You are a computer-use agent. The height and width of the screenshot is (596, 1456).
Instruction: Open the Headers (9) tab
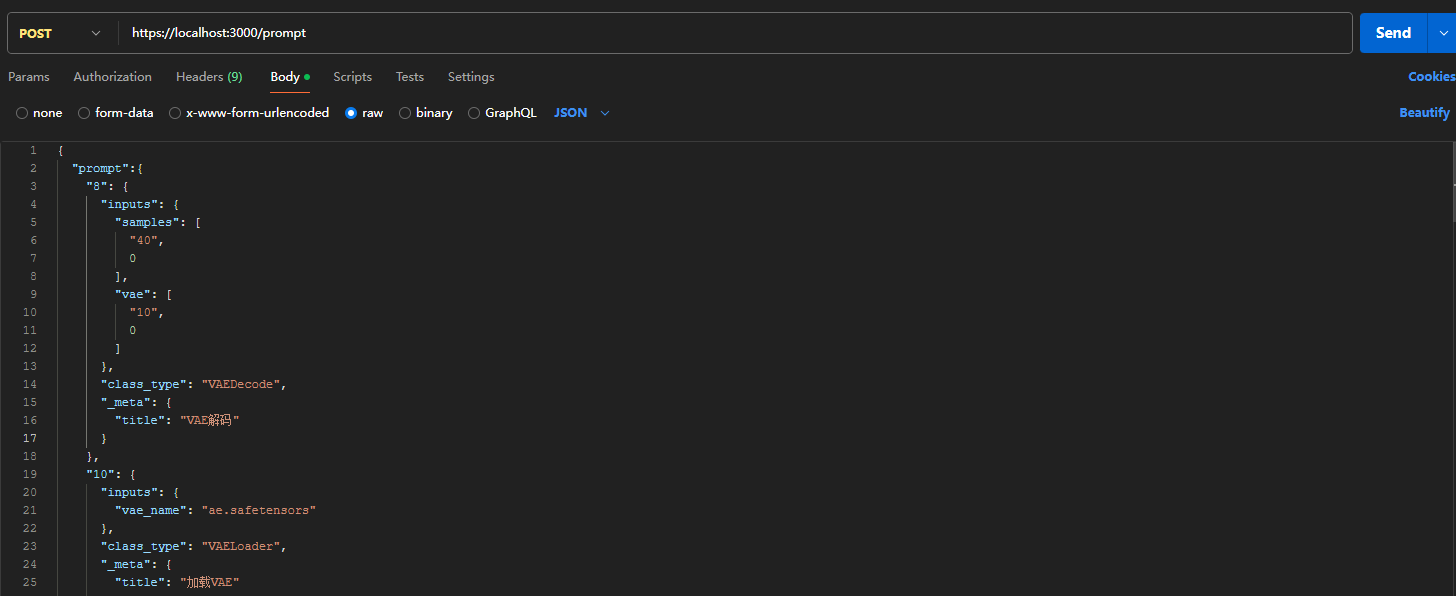point(209,77)
